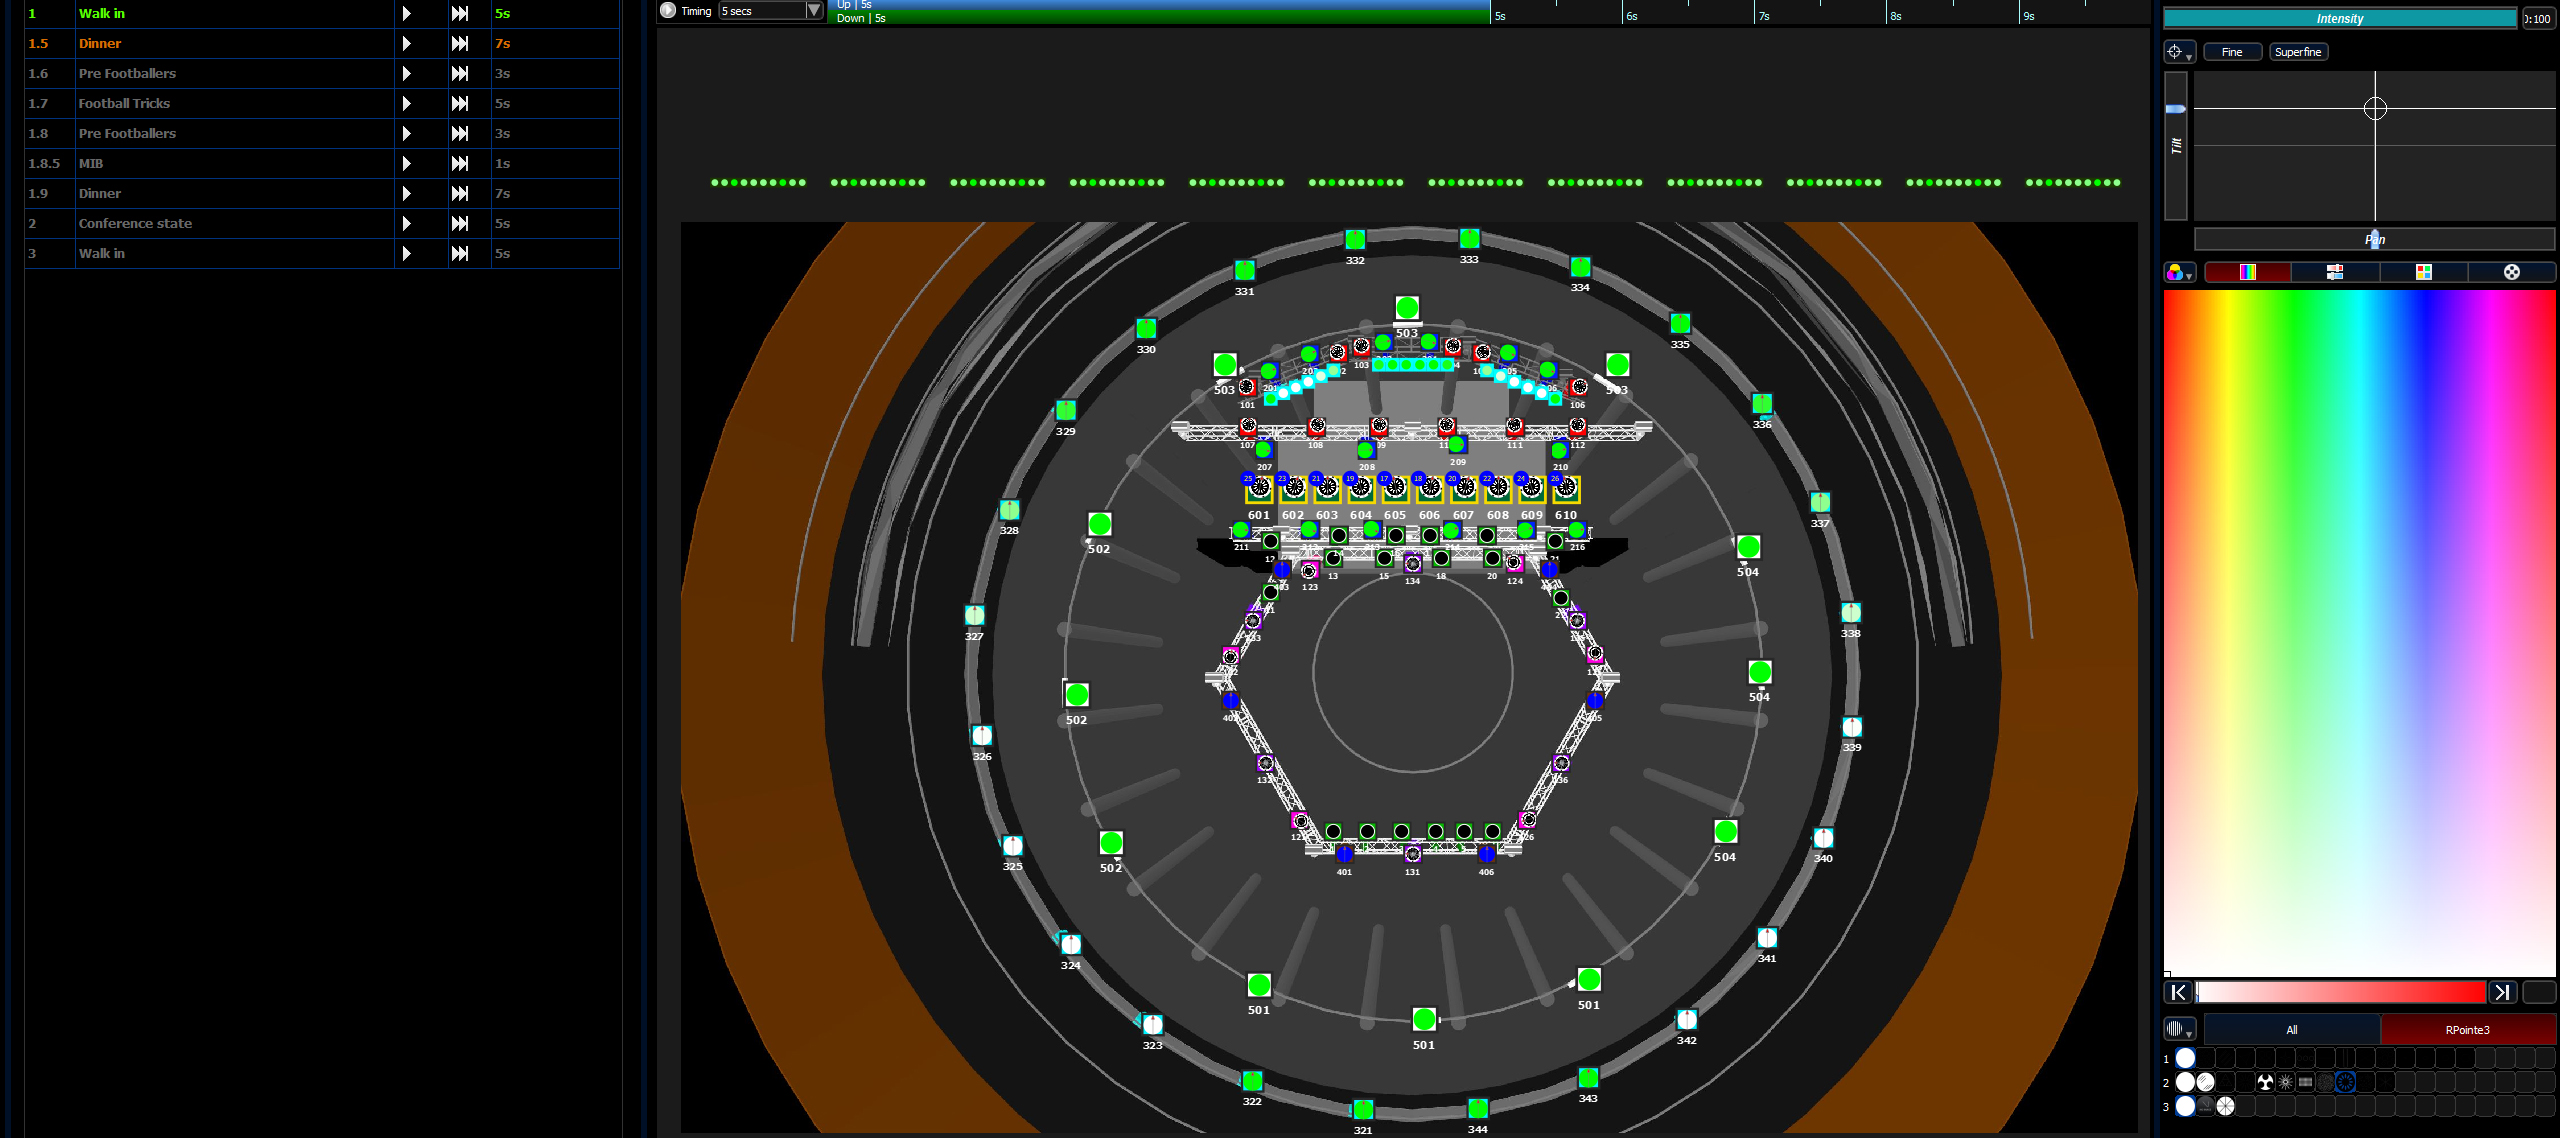The image size is (2560, 1138).
Task: Toggle Fine pan/tilt resolution
Action: point(2232,52)
